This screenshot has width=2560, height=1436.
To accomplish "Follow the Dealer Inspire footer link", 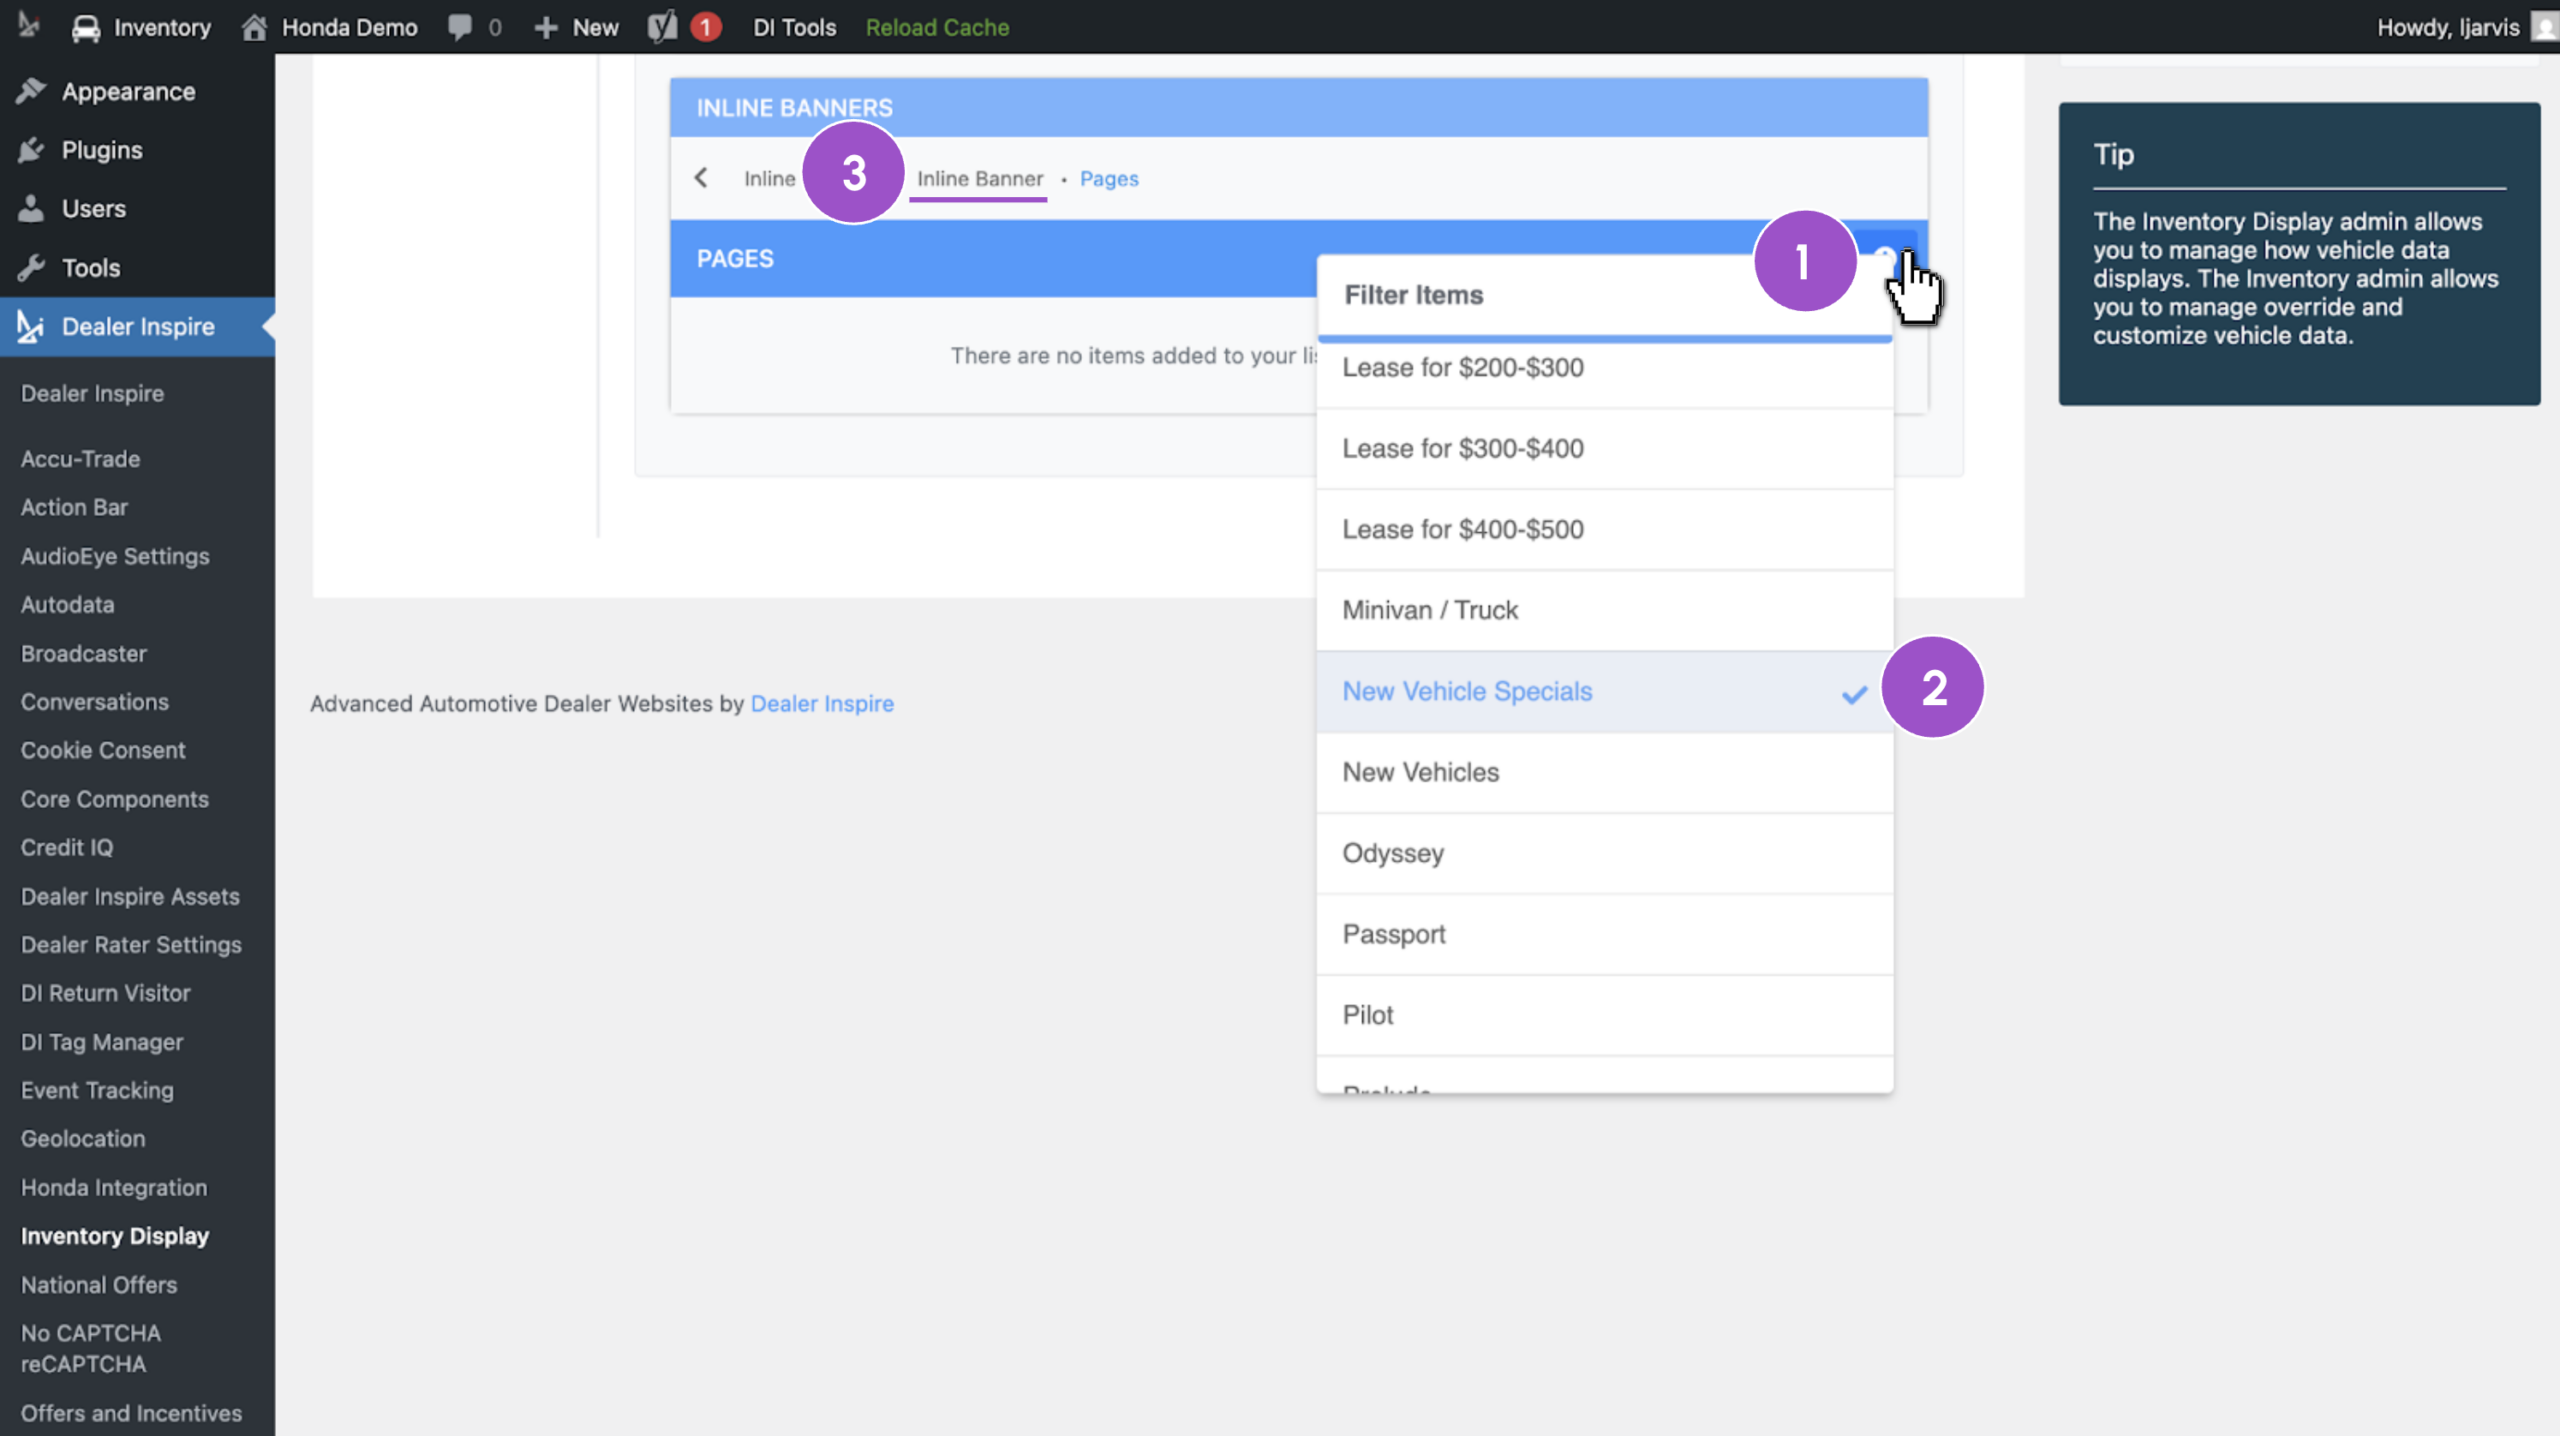I will 822,703.
